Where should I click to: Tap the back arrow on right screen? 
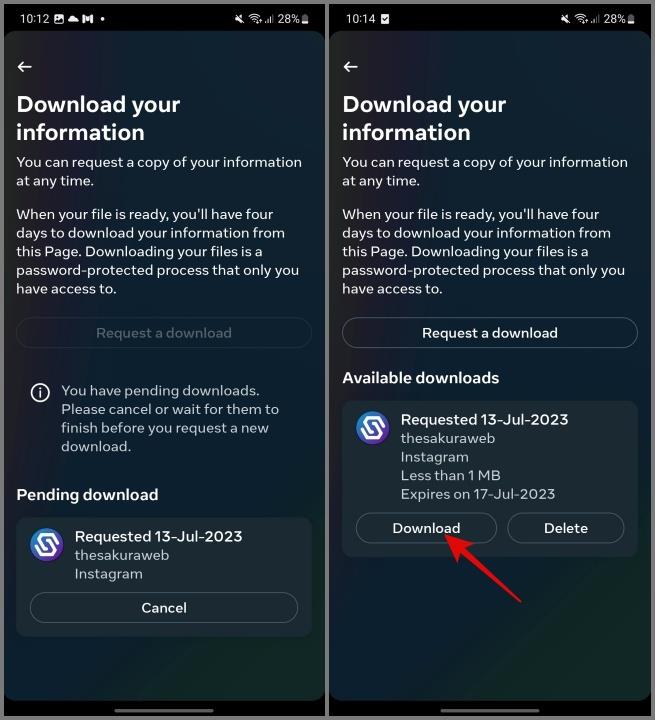[x=350, y=67]
